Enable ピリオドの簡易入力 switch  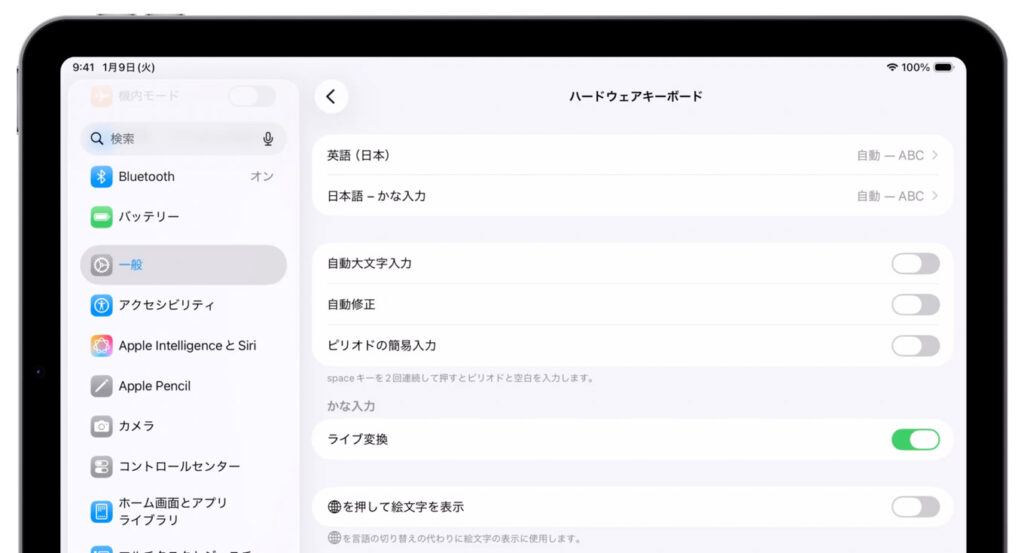(916, 345)
